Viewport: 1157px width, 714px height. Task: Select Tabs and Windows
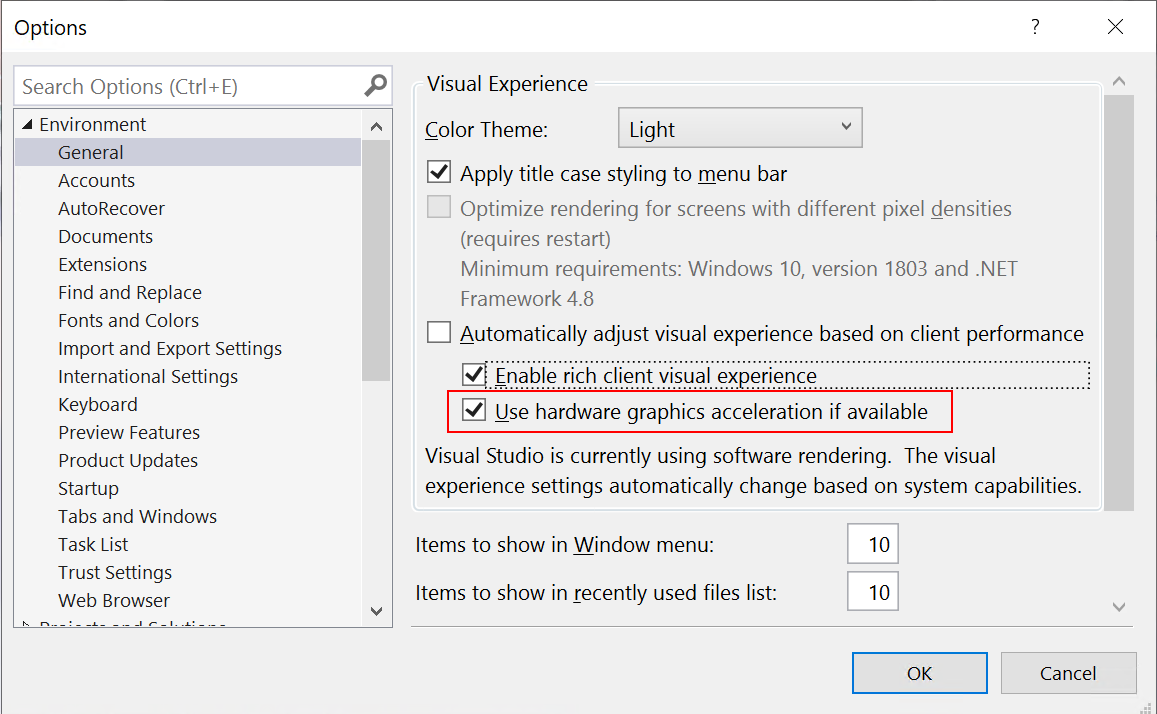[x=137, y=517]
